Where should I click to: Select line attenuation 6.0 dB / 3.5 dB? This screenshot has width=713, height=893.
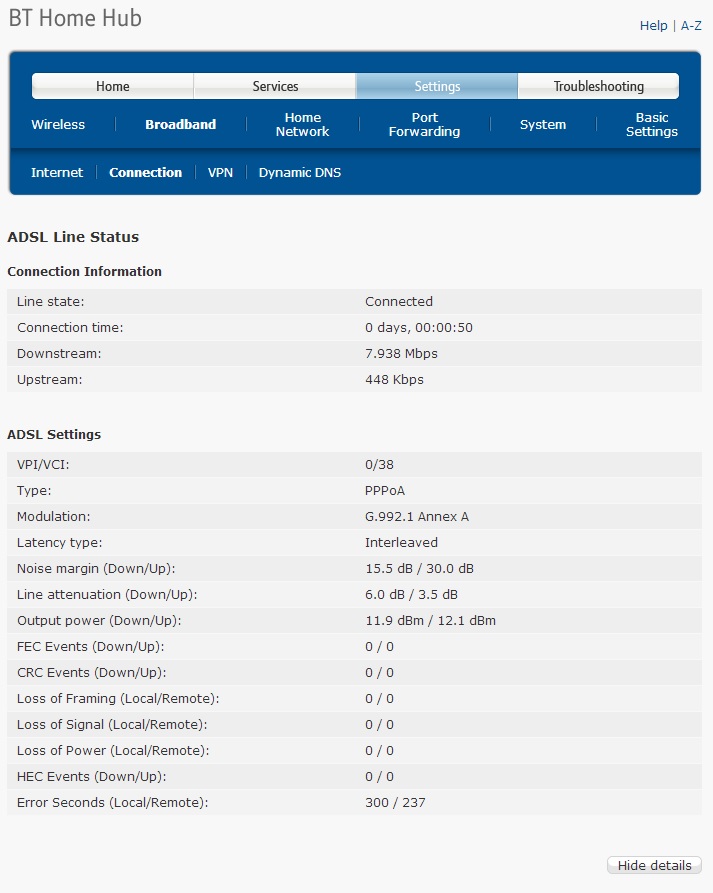(411, 595)
